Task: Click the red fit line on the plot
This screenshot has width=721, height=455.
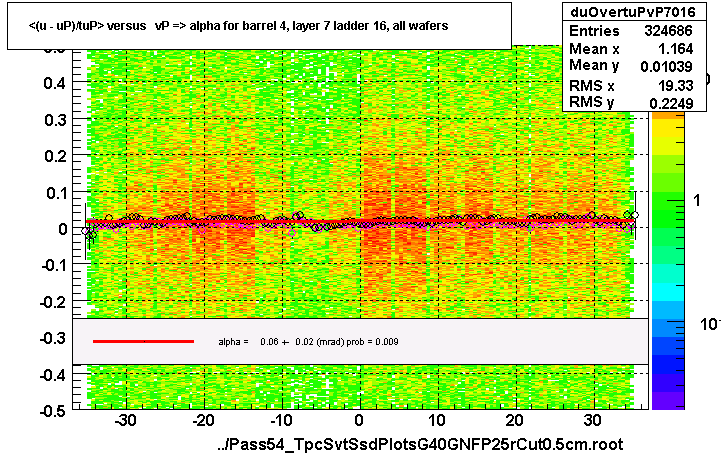Action: click(360, 222)
